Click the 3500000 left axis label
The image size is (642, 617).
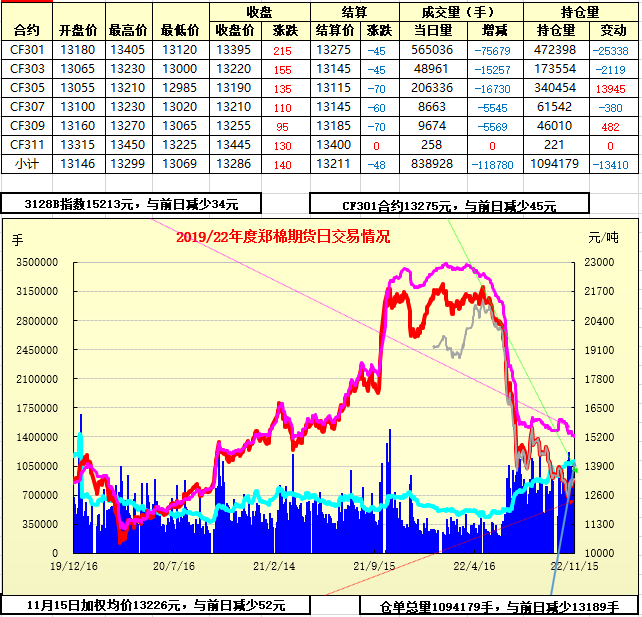click(39, 262)
